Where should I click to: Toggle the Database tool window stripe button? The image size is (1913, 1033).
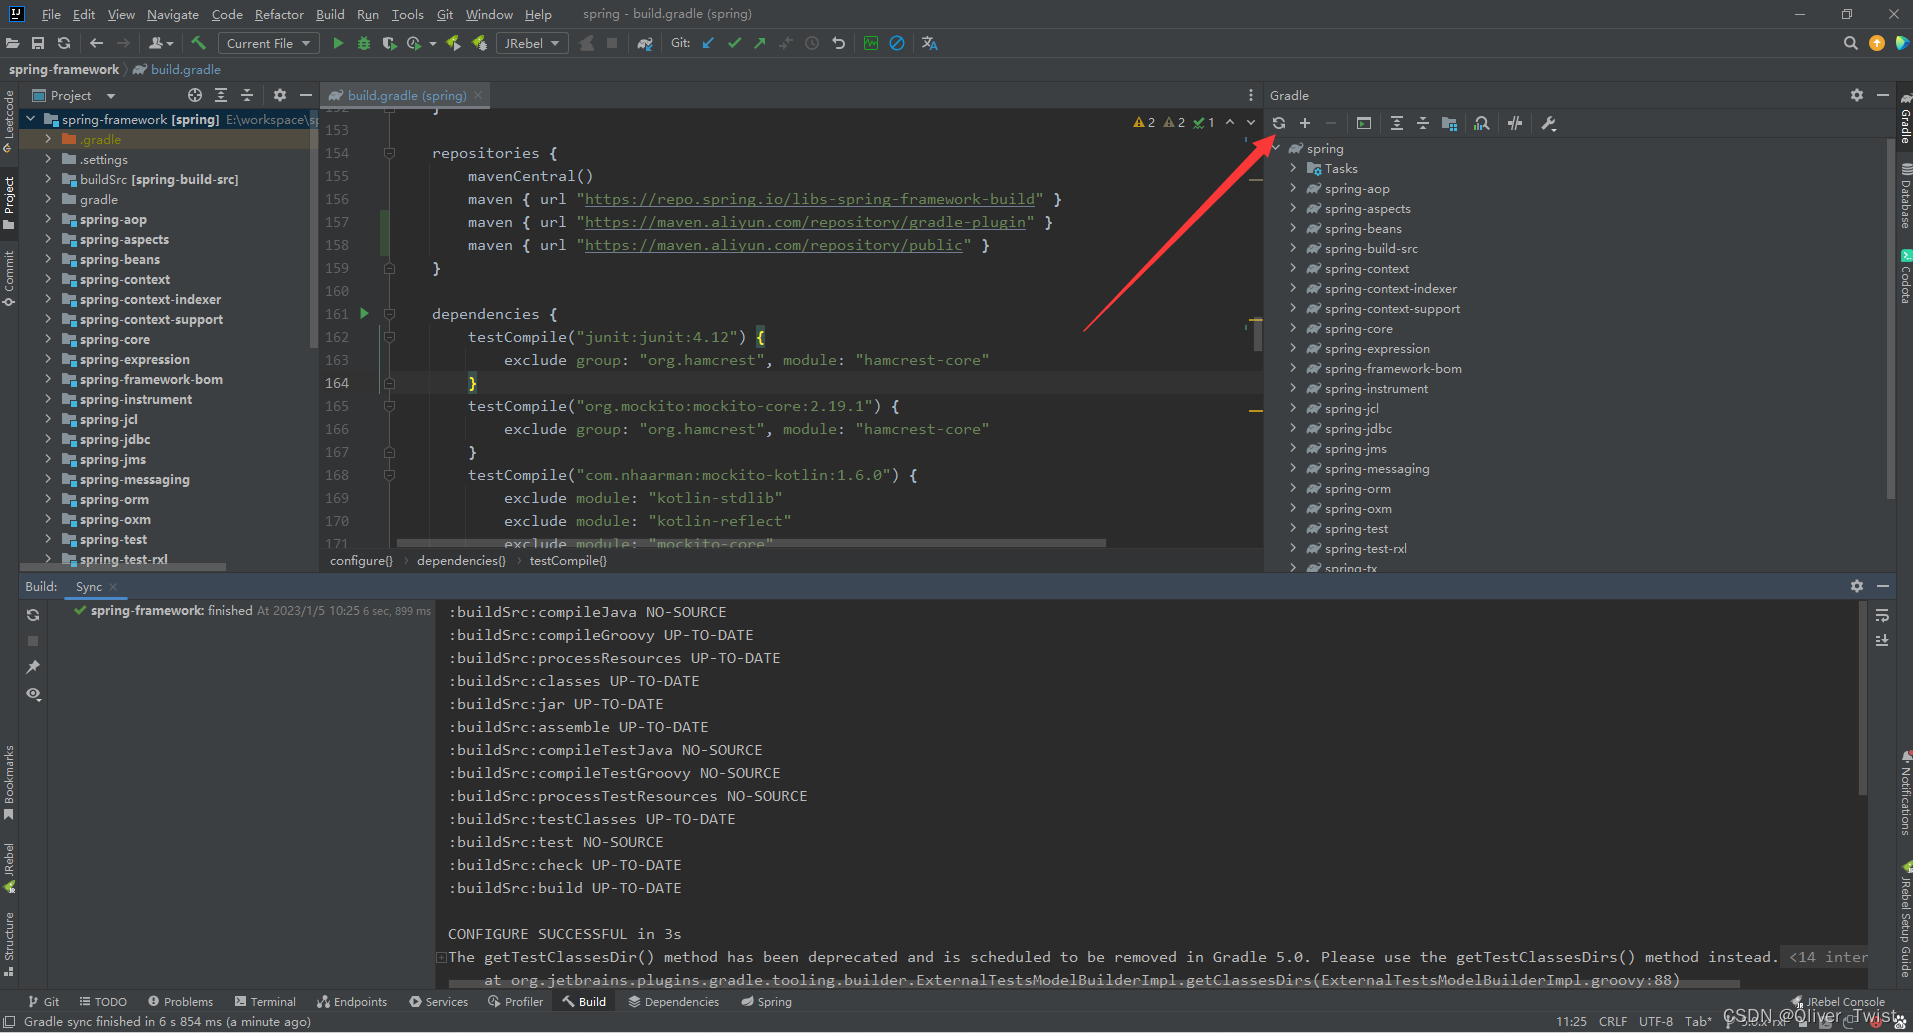pyautogui.click(x=1905, y=196)
